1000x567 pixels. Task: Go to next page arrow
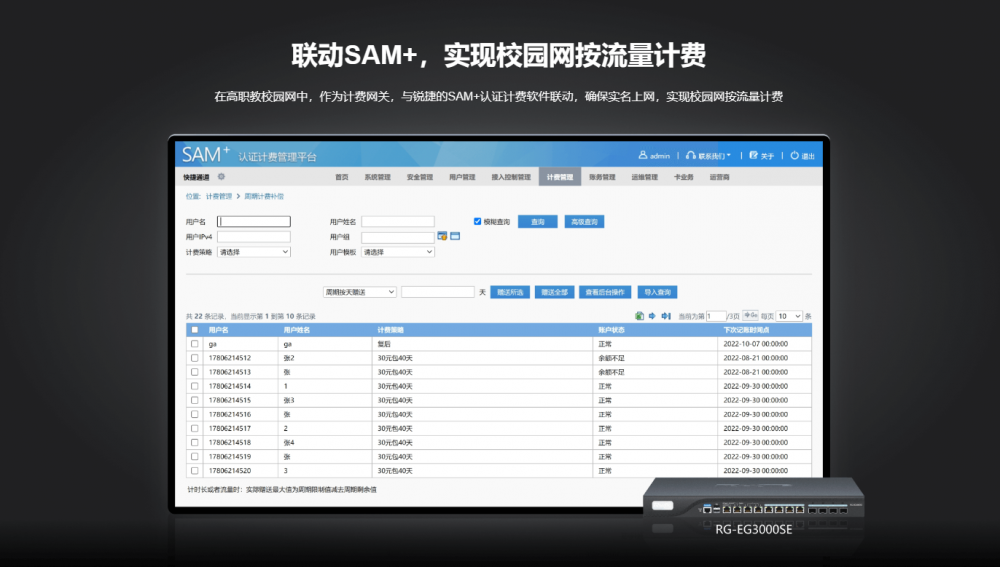tap(652, 316)
